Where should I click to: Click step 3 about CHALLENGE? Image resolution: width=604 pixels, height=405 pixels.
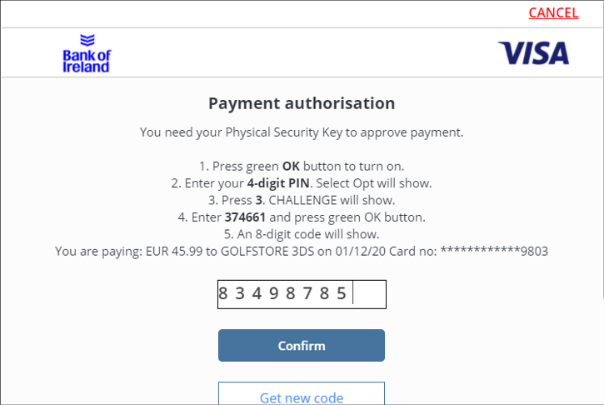tap(301, 200)
